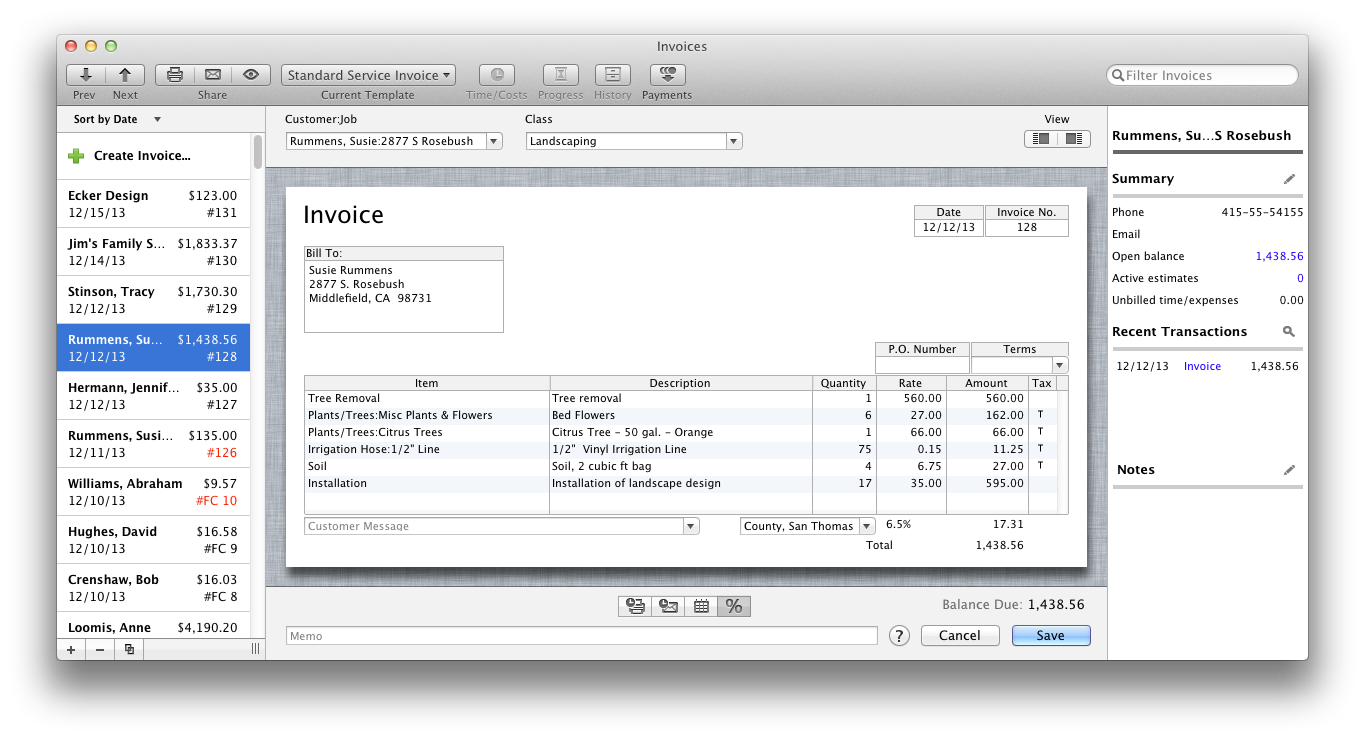This screenshot has height=739, width=1365.
Task: Open the Time/Costs clock icon
Action: point(497,75)
